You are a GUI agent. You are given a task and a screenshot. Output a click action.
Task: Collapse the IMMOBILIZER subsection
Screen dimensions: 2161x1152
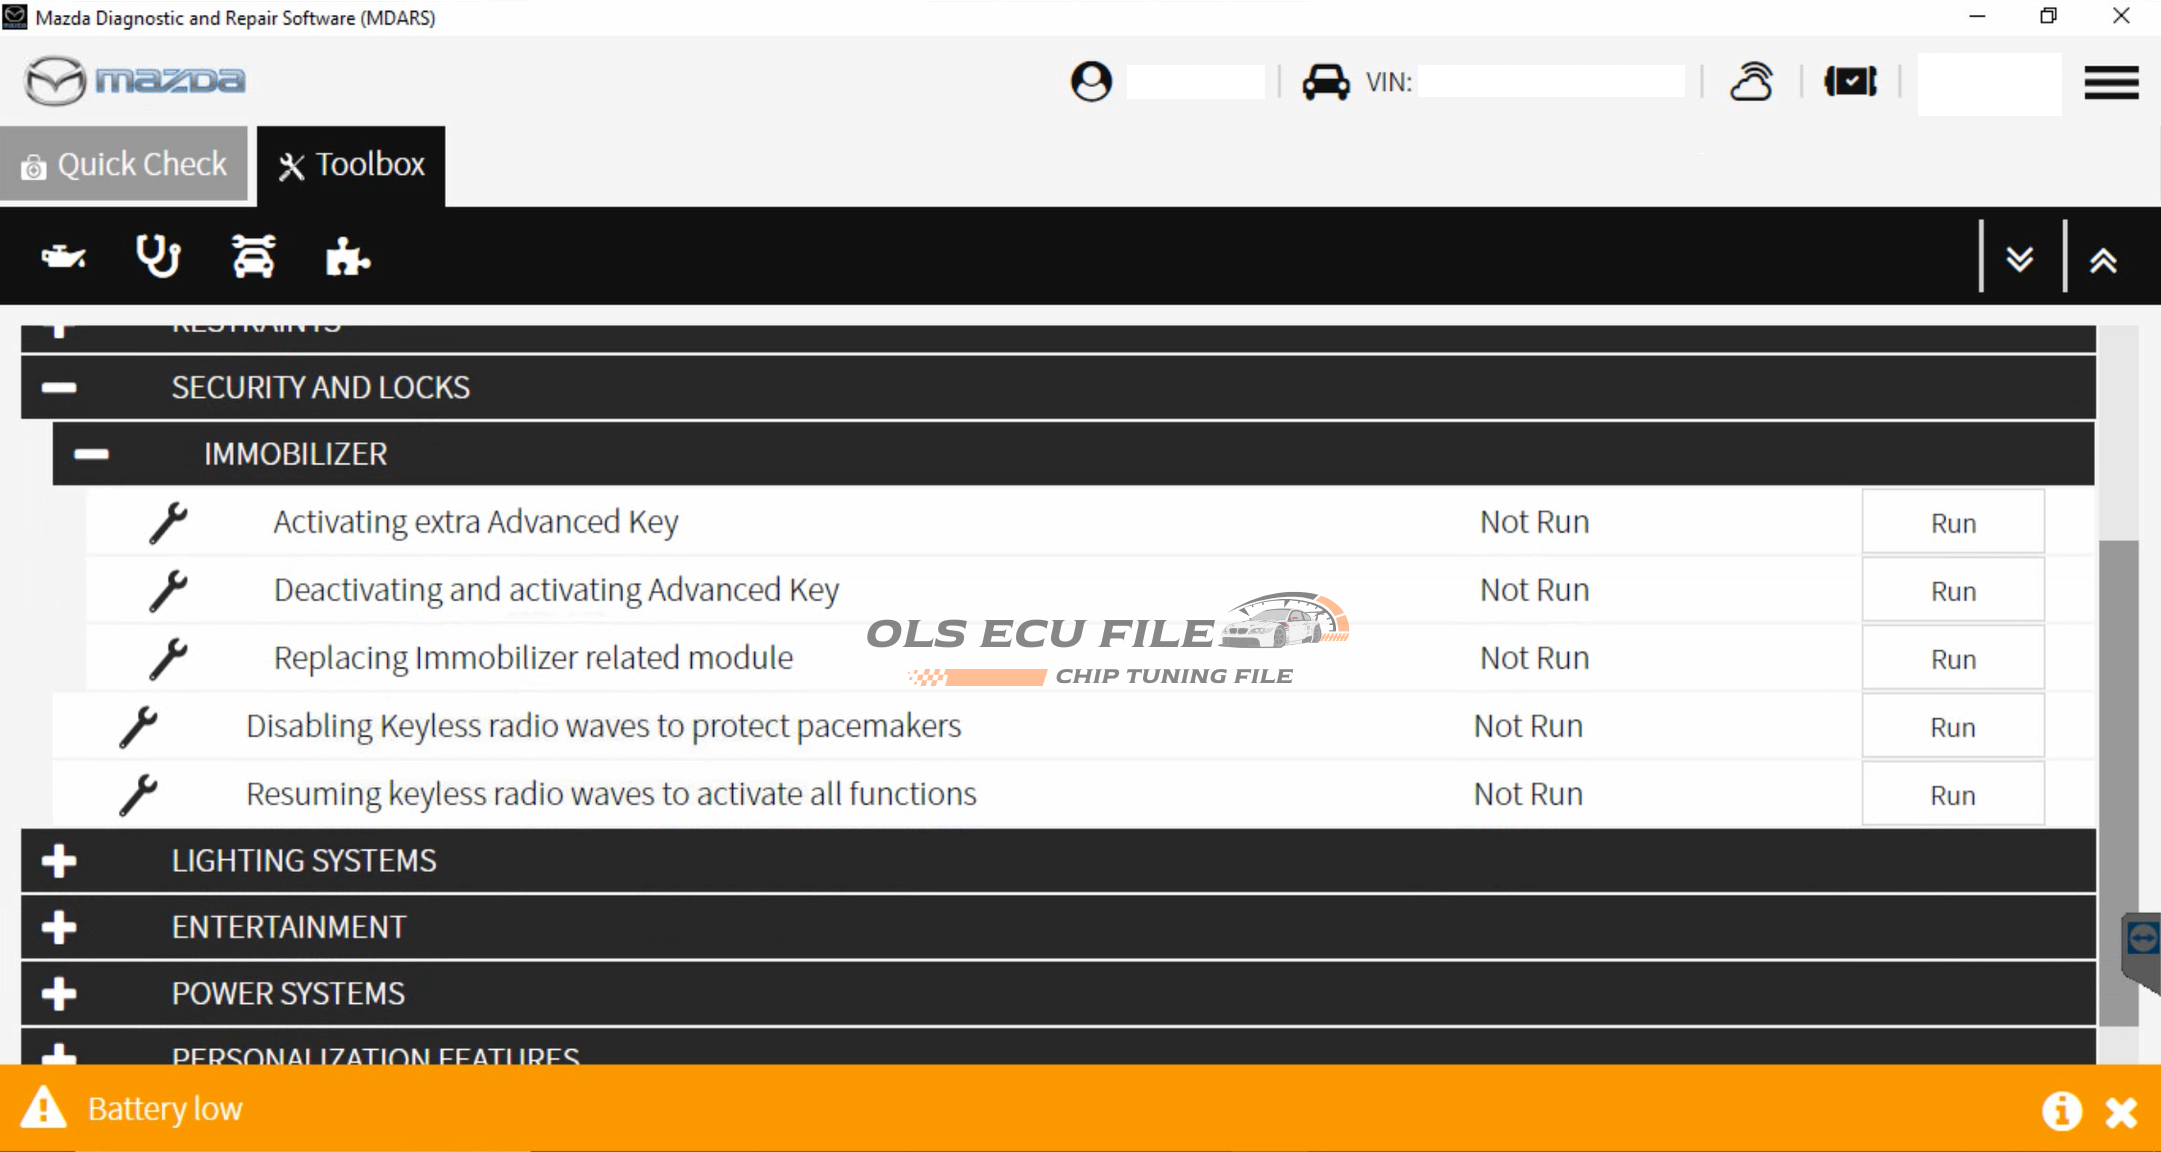click(x=91, y=455)
